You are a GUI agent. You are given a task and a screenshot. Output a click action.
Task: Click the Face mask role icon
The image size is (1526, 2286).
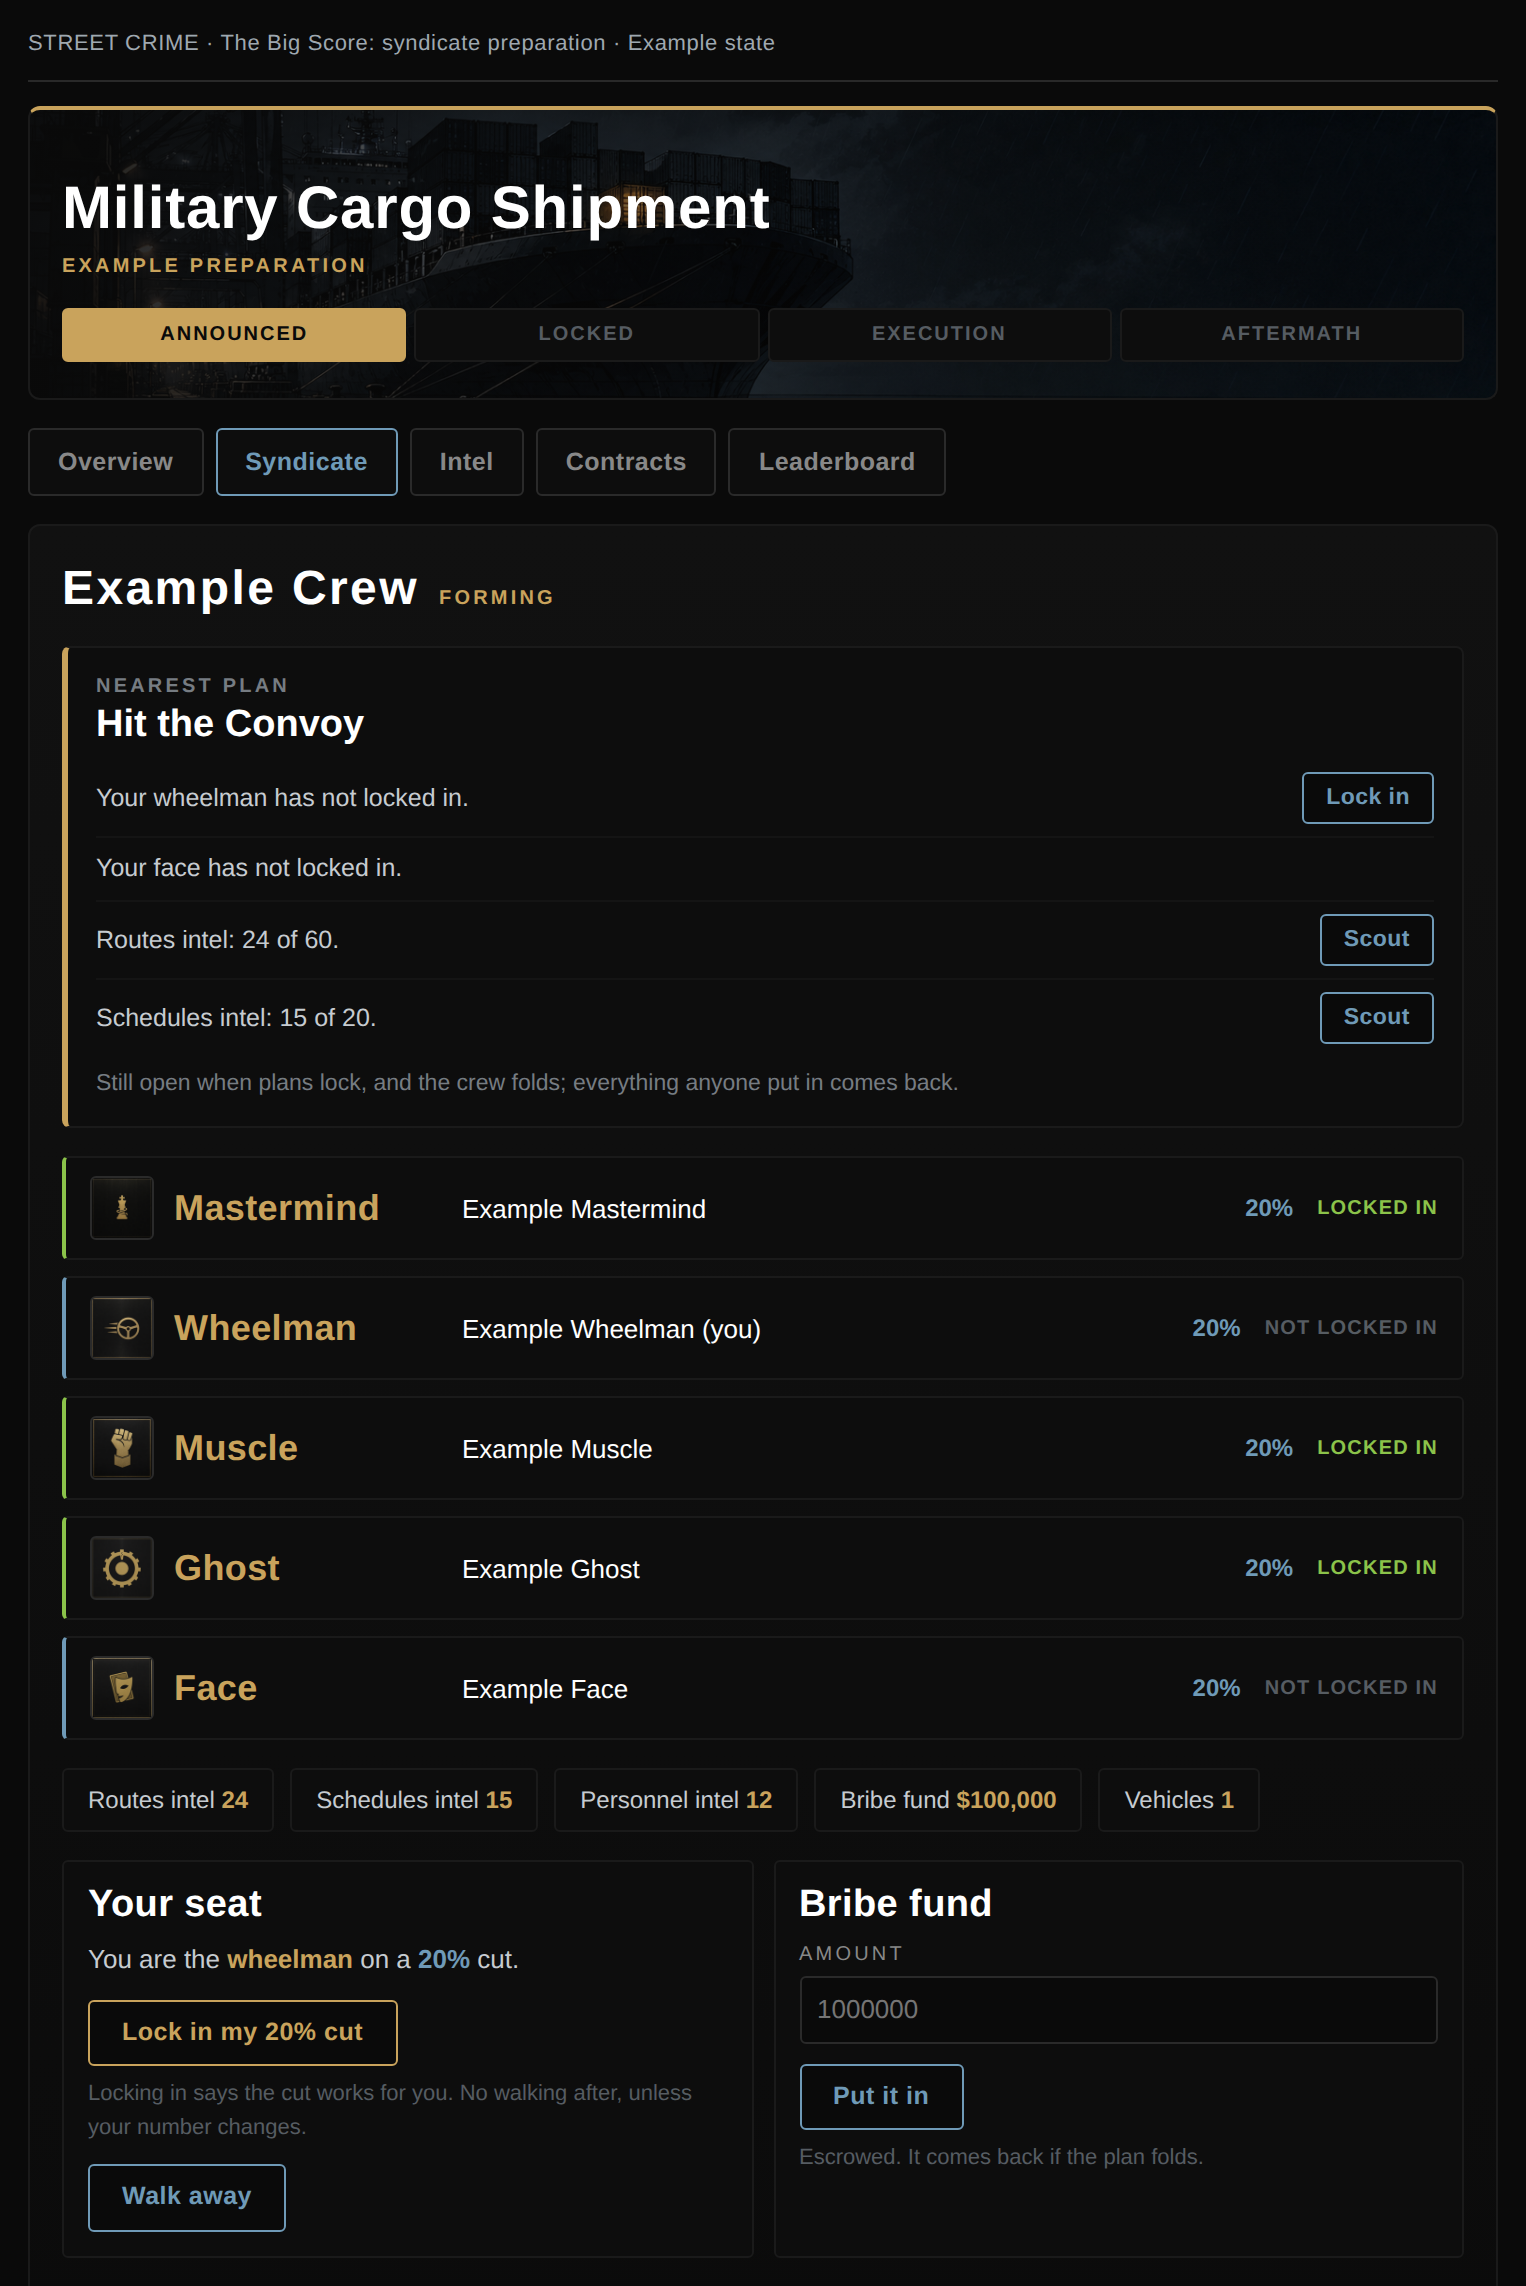[x=122, y=1688]
